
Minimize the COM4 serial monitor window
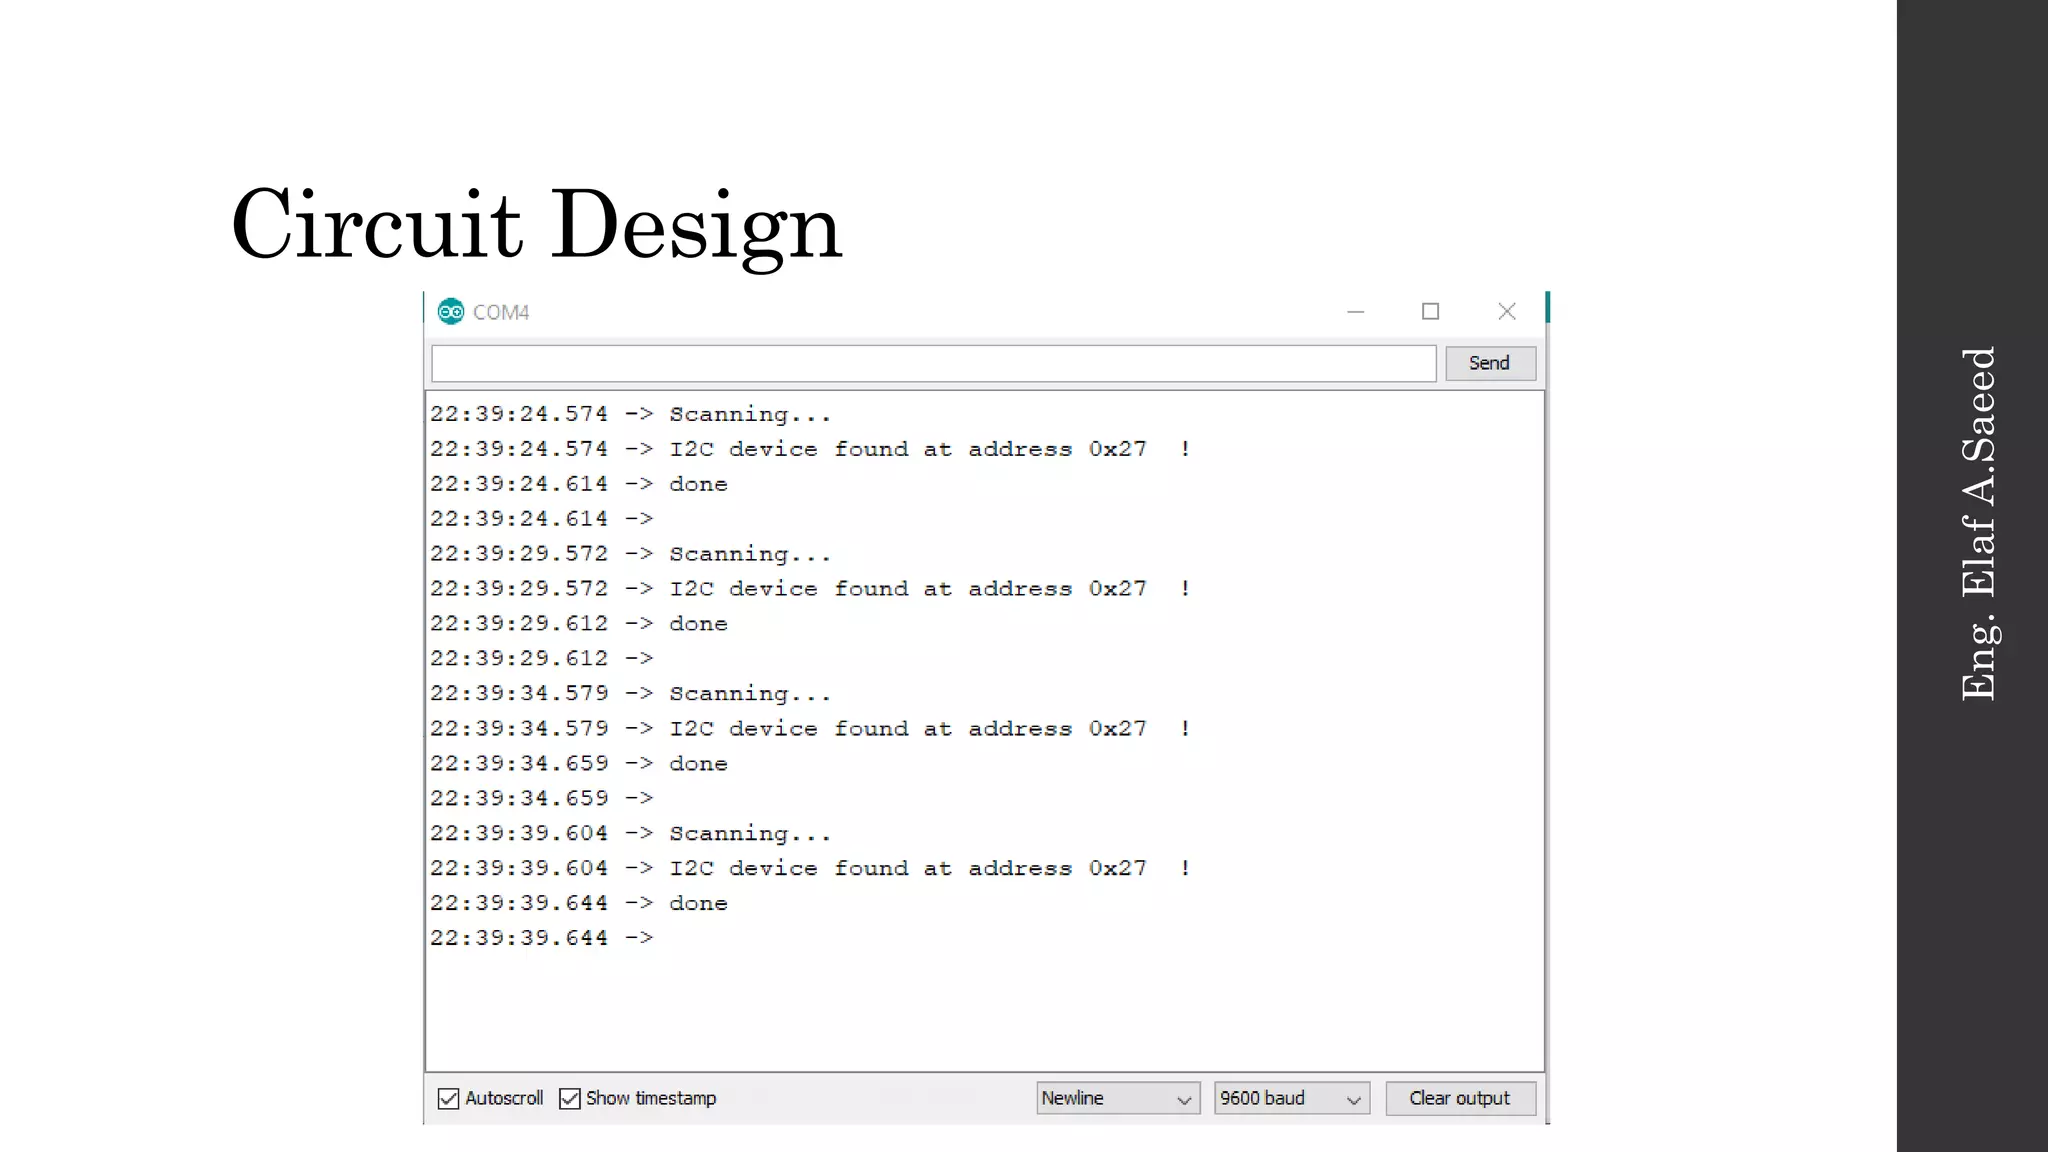tap(1355, 312)
